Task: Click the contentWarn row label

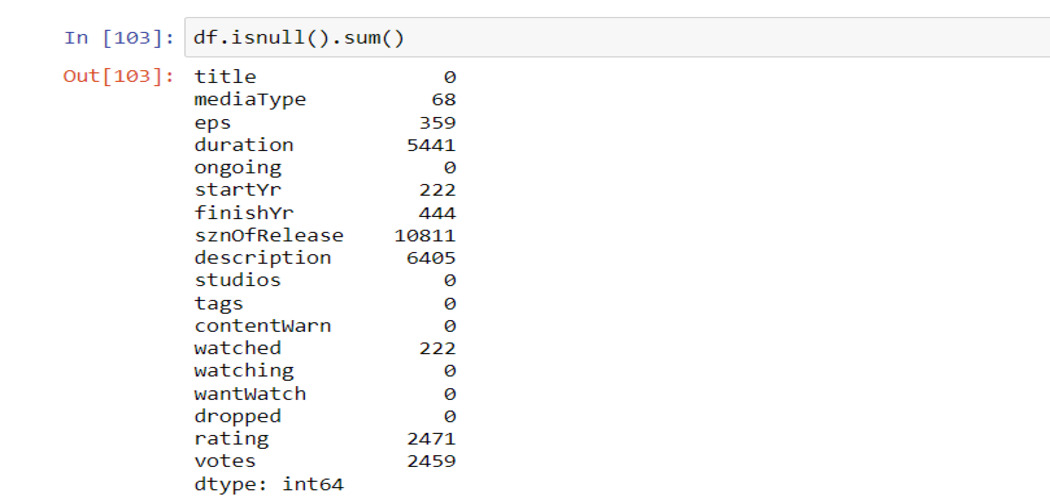Action: coord(262,326)
